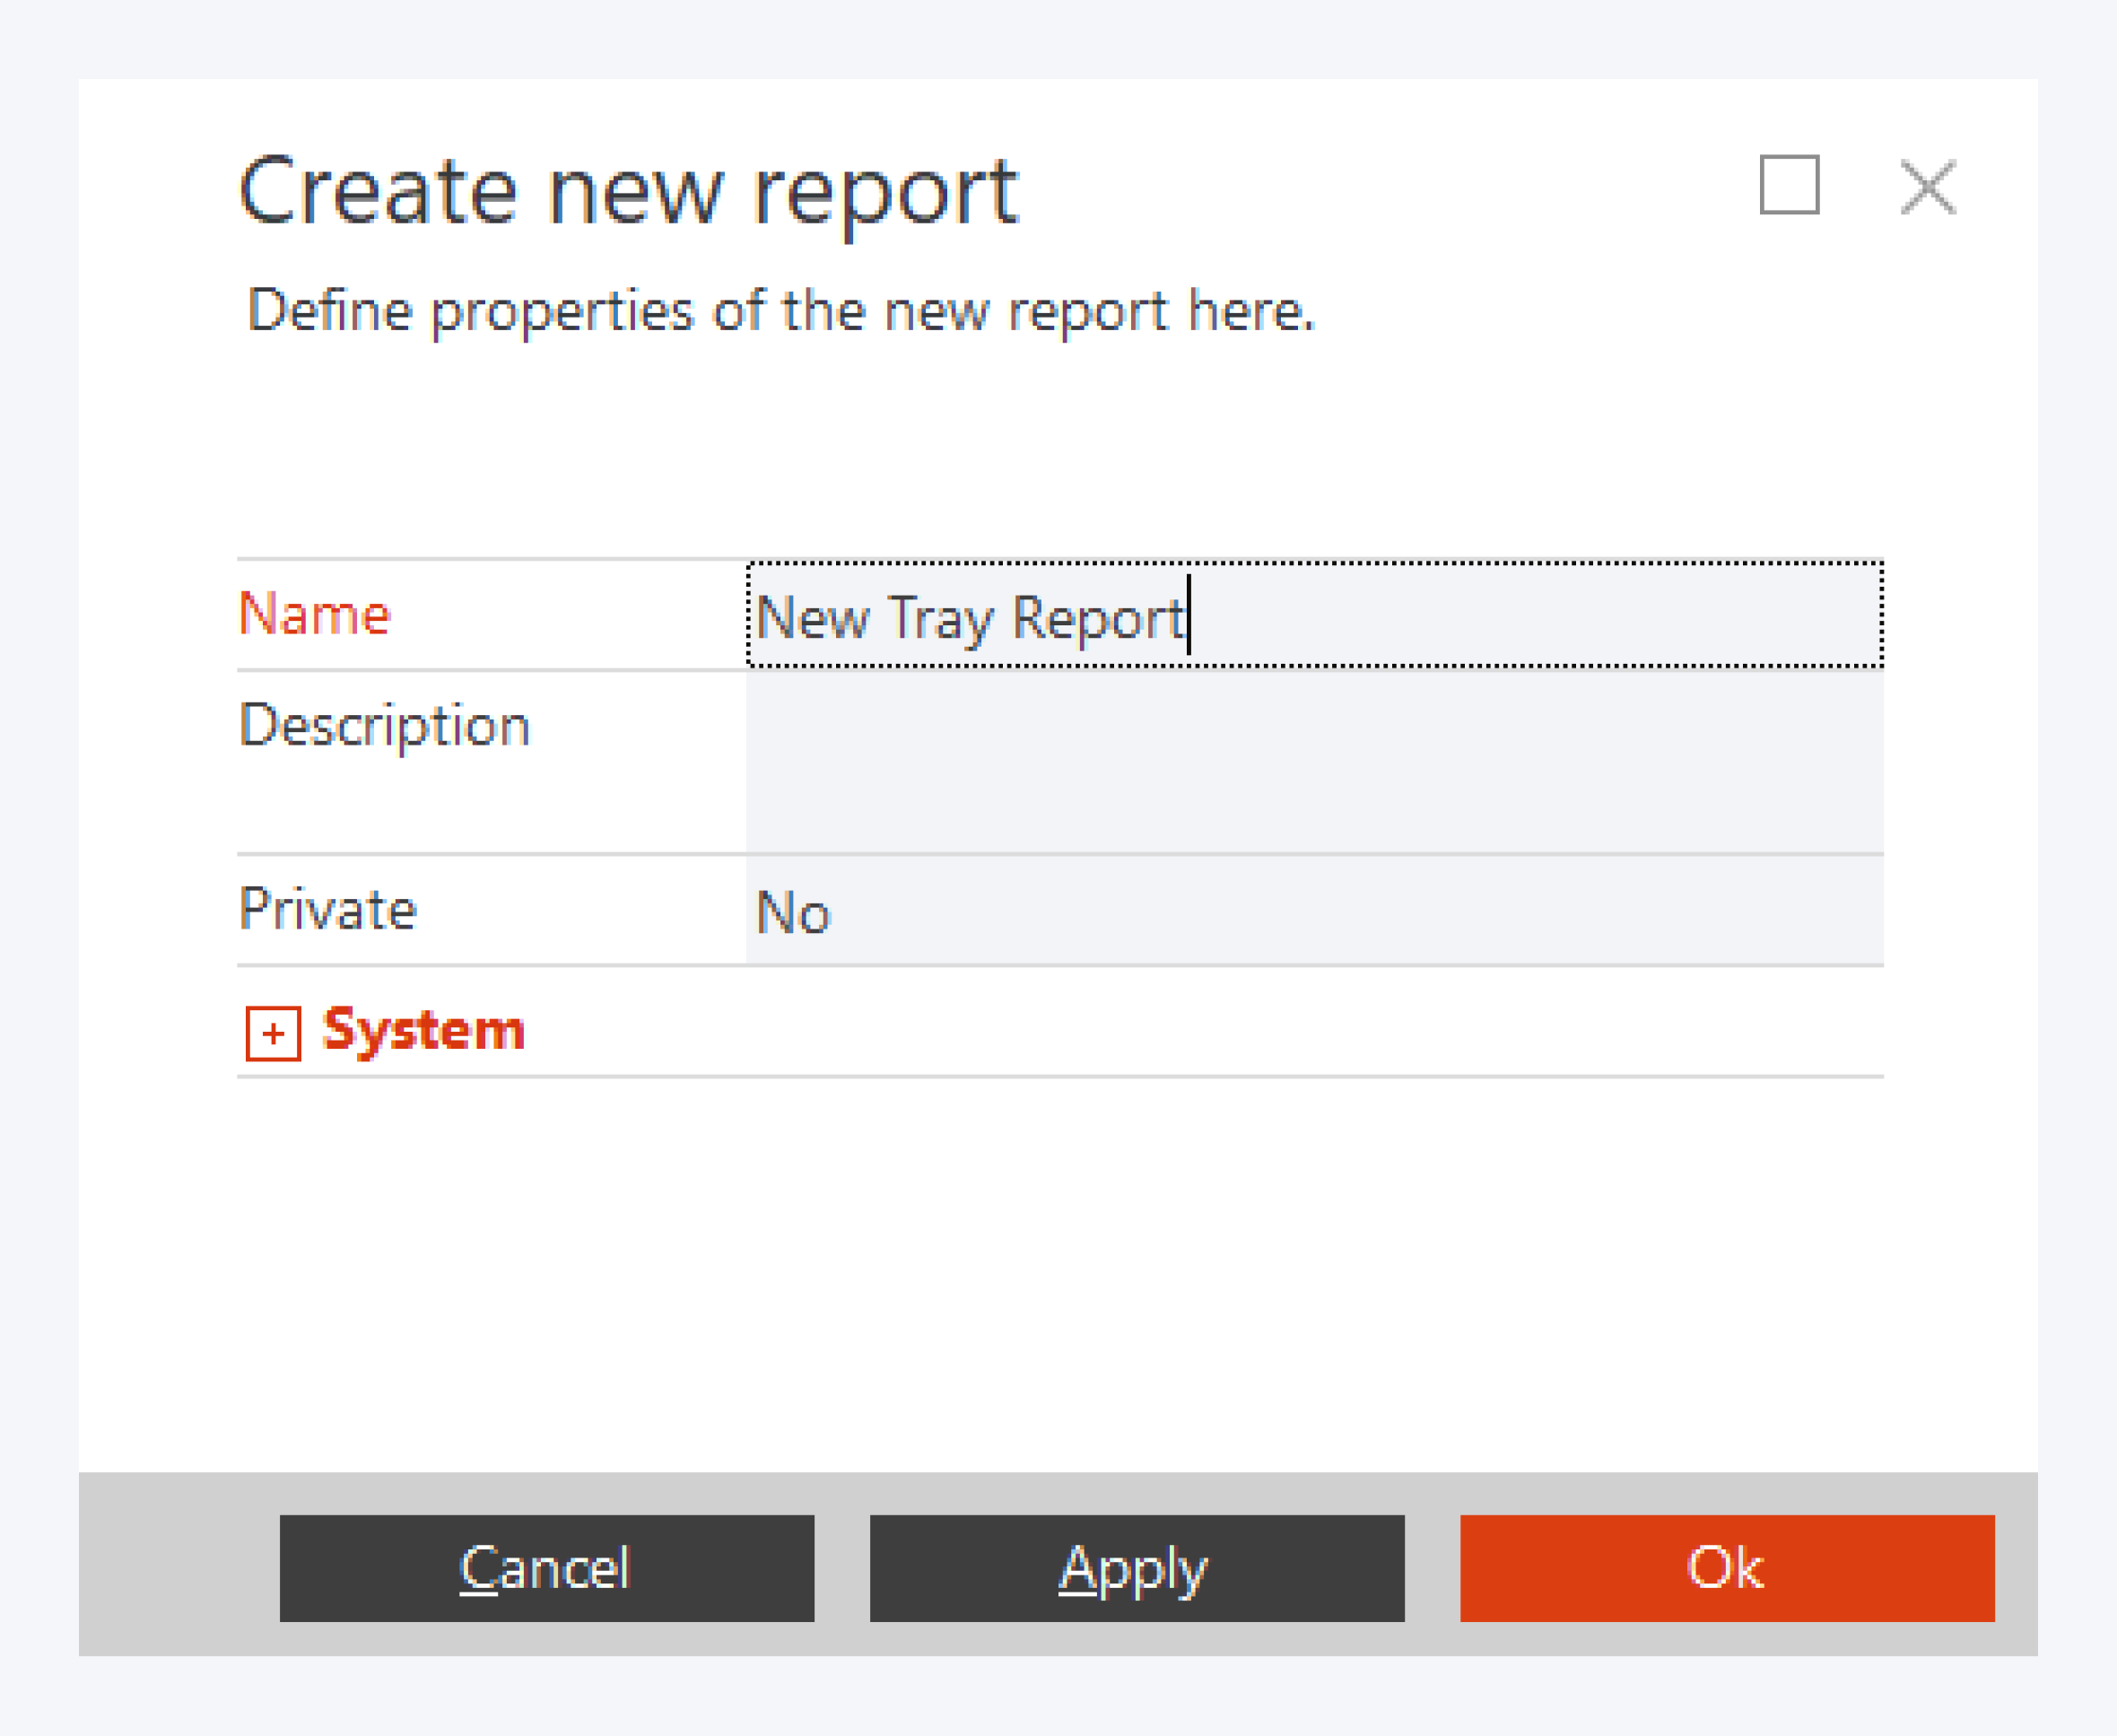The image size is (2117, 1736).
Task: Select the Description property label
Action: coord(384,725)
